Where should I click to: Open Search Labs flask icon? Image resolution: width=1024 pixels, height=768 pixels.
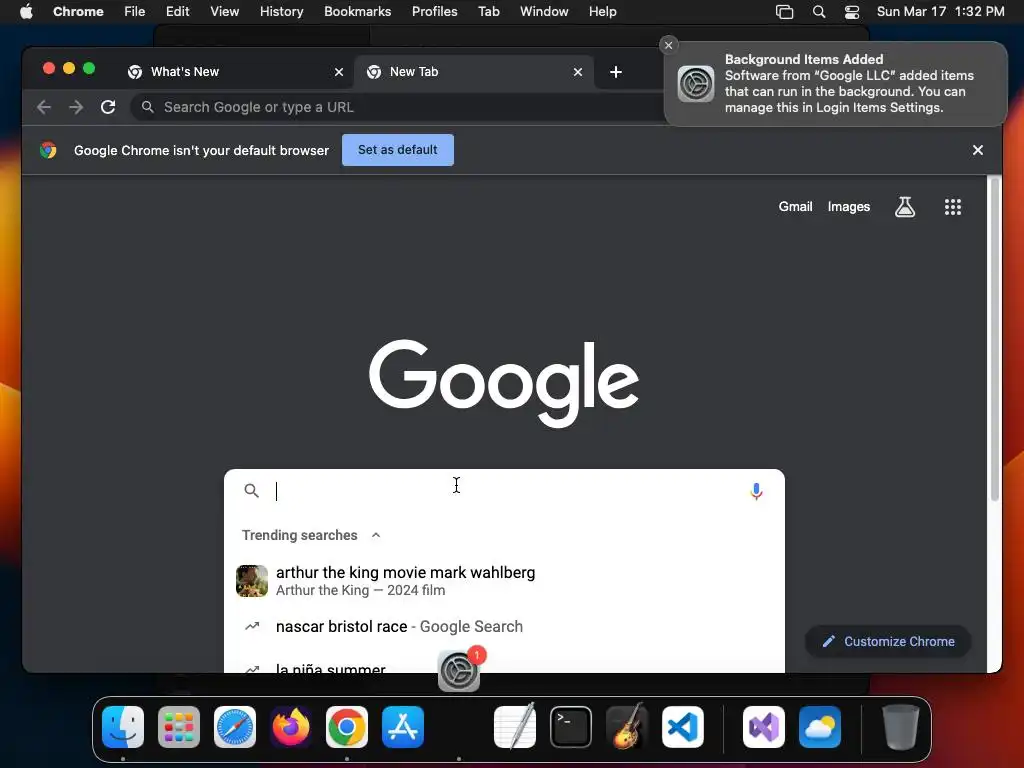(x=904, y=207)
